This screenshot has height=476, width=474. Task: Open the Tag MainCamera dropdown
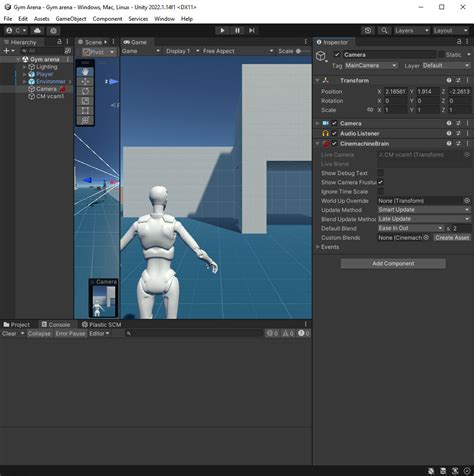tap(371, 66)
